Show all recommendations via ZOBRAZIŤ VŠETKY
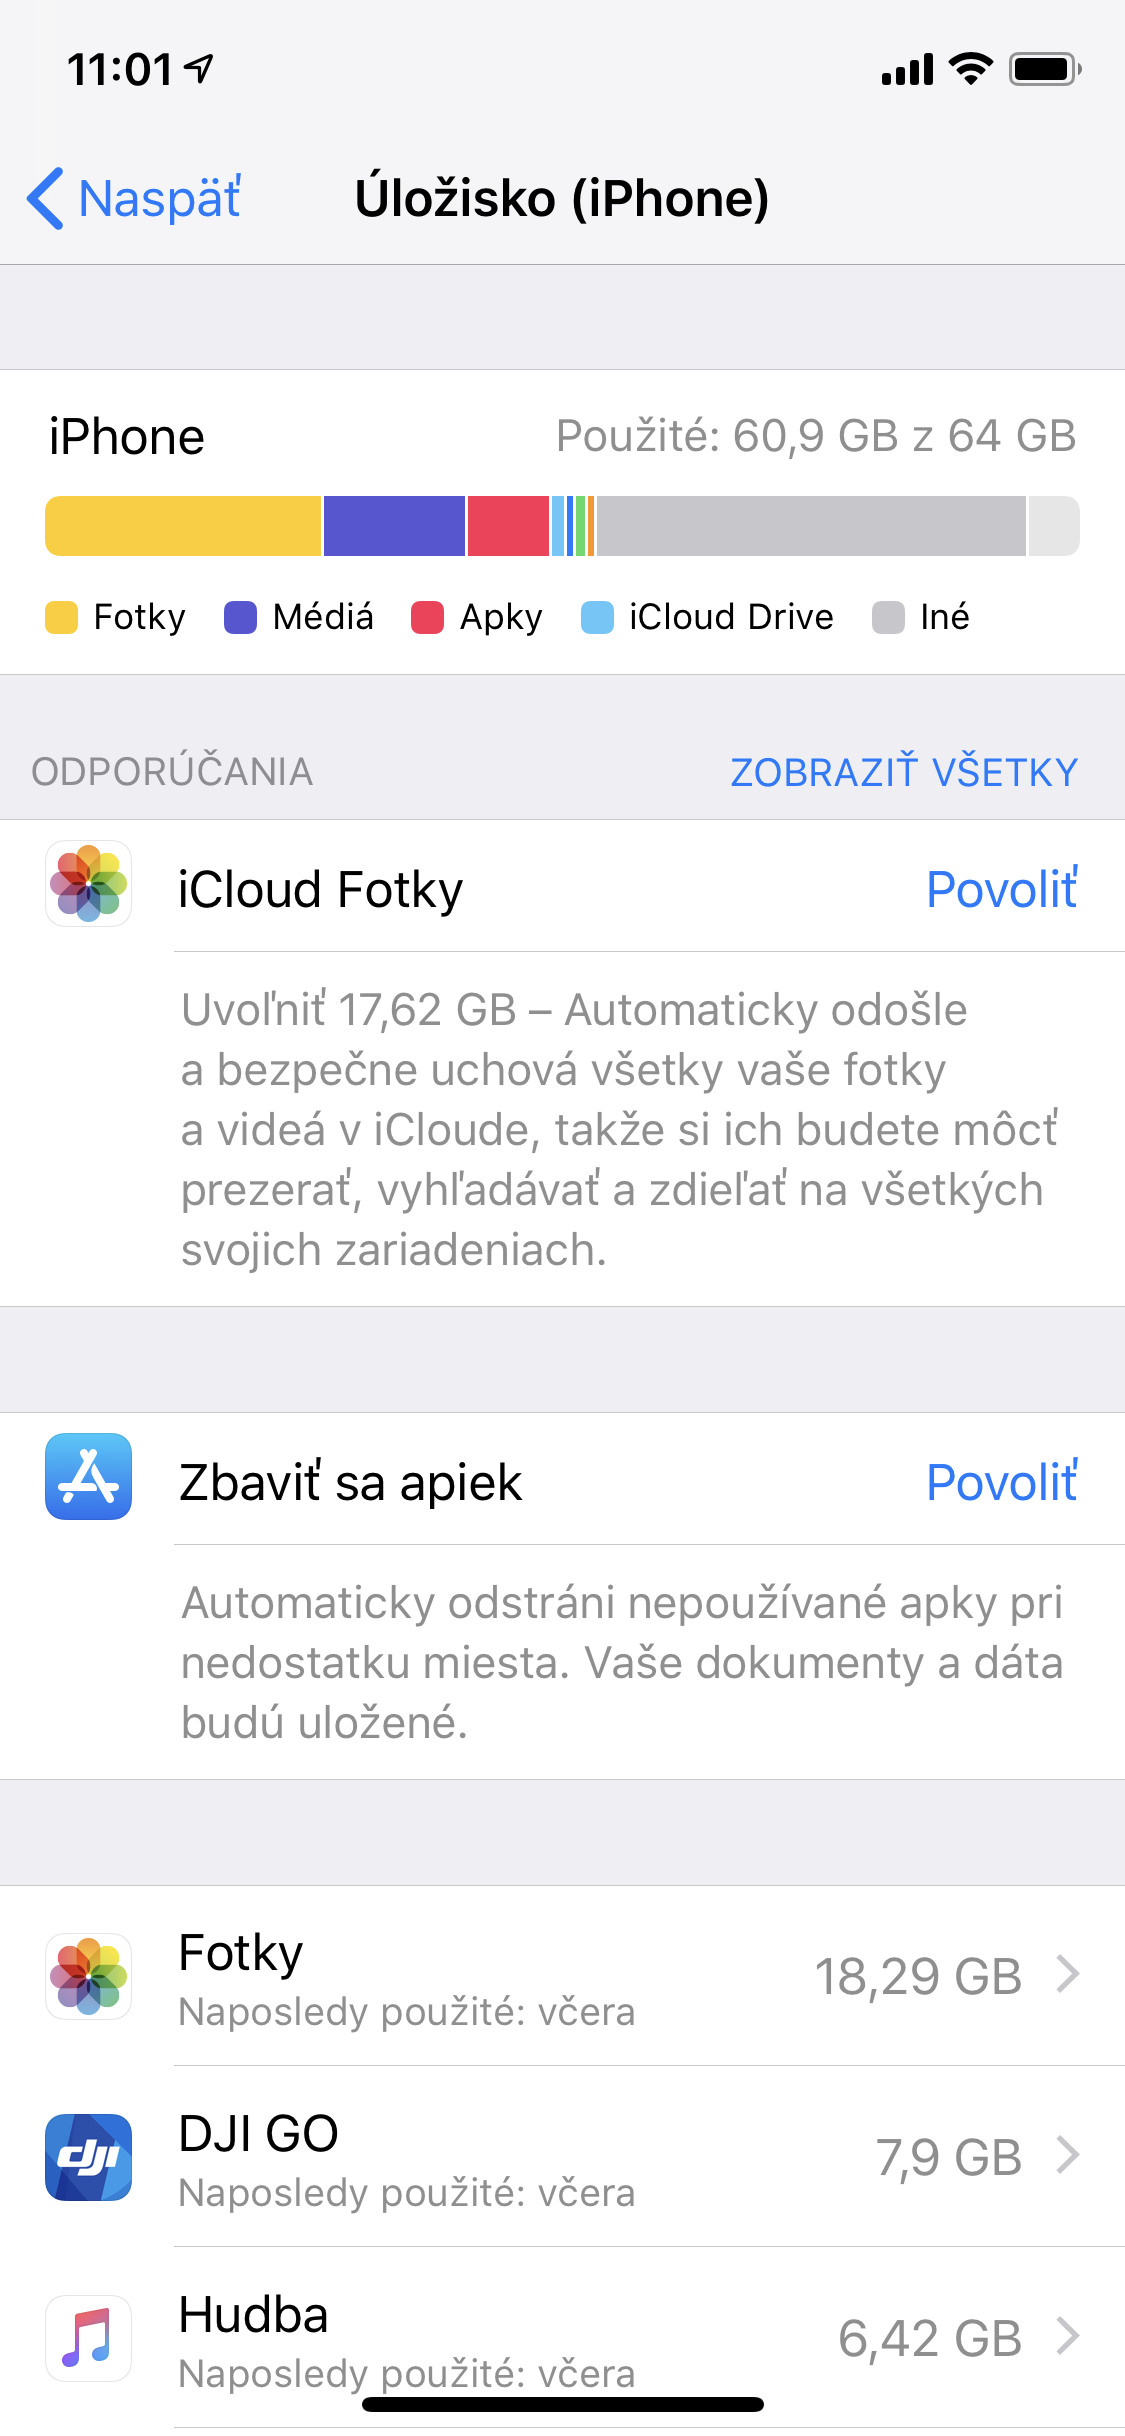Viewport: 1125px width, 2436px height. pos(904,772)
